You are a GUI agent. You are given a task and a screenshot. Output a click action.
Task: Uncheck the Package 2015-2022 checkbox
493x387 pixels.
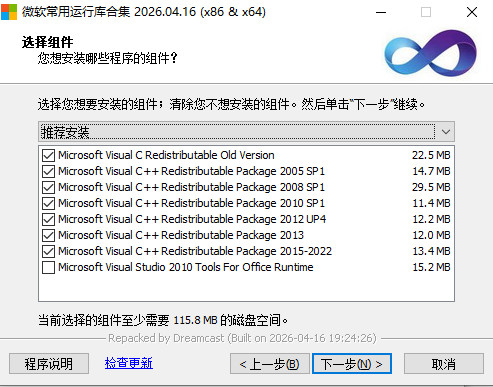(49, 251)
